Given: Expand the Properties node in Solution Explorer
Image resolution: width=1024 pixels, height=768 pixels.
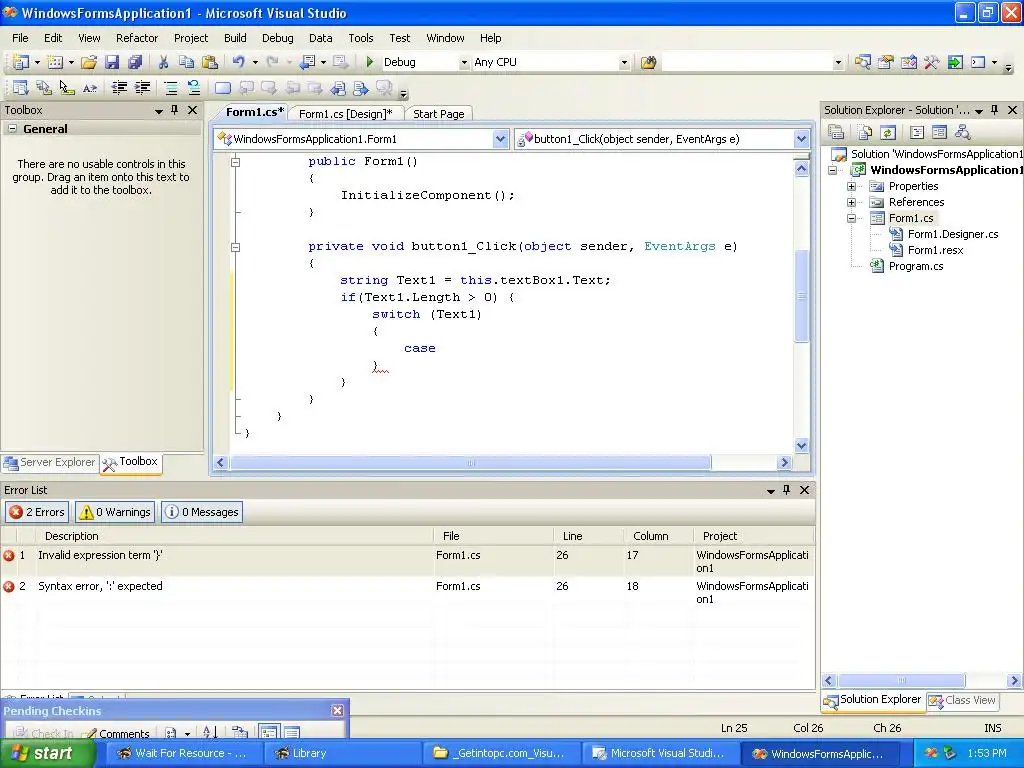Looking at the screenshot, I should pos(851,186).
